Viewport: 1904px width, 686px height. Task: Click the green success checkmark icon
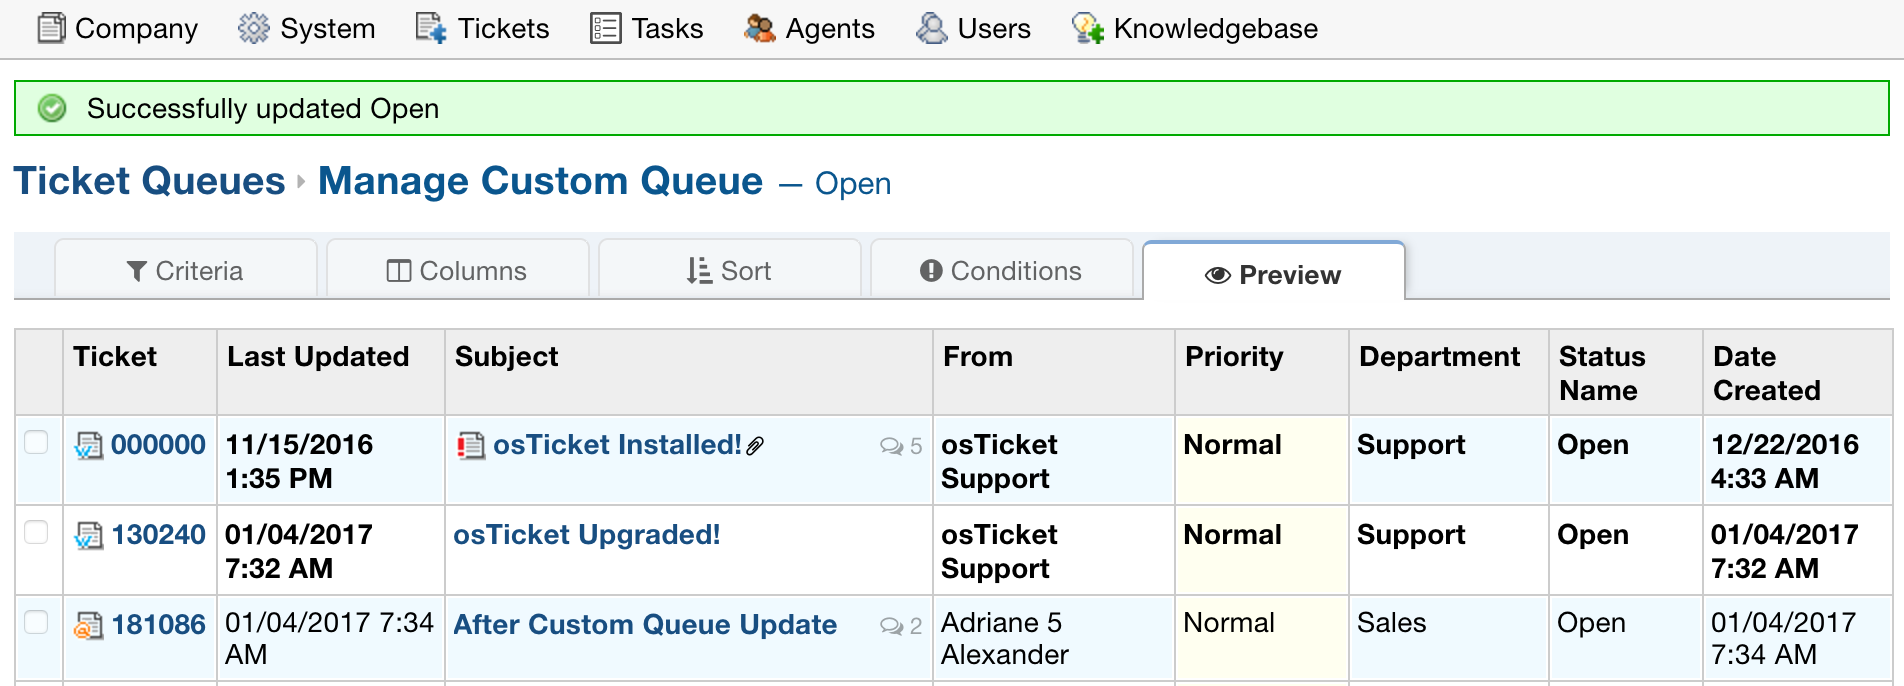(52, 108)
